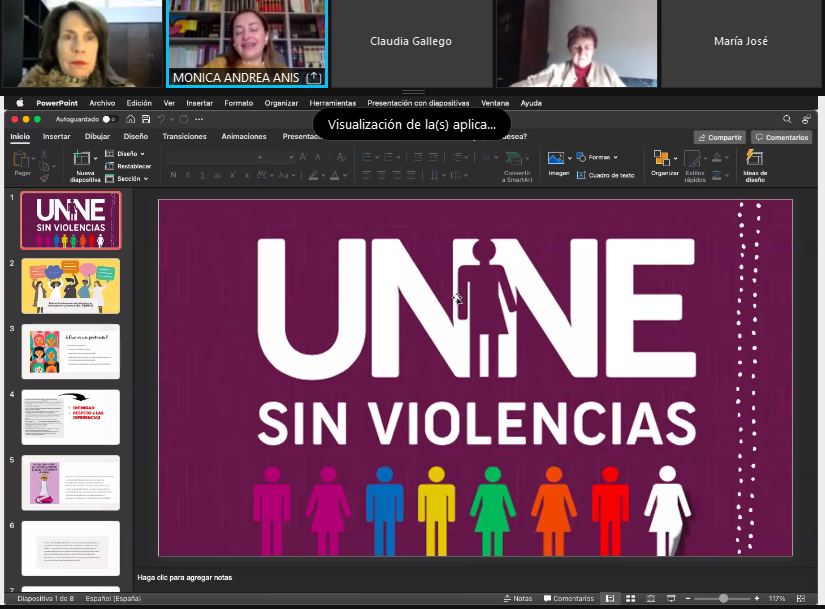Click fit slide to window icon
The width and height of the screenshot is (825, 609).
point(801,598)
